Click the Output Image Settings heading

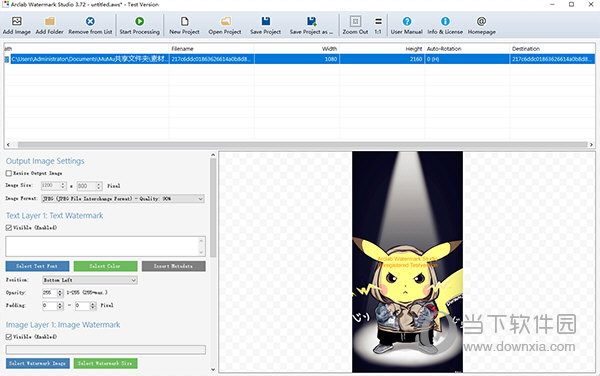click(45, 161)
